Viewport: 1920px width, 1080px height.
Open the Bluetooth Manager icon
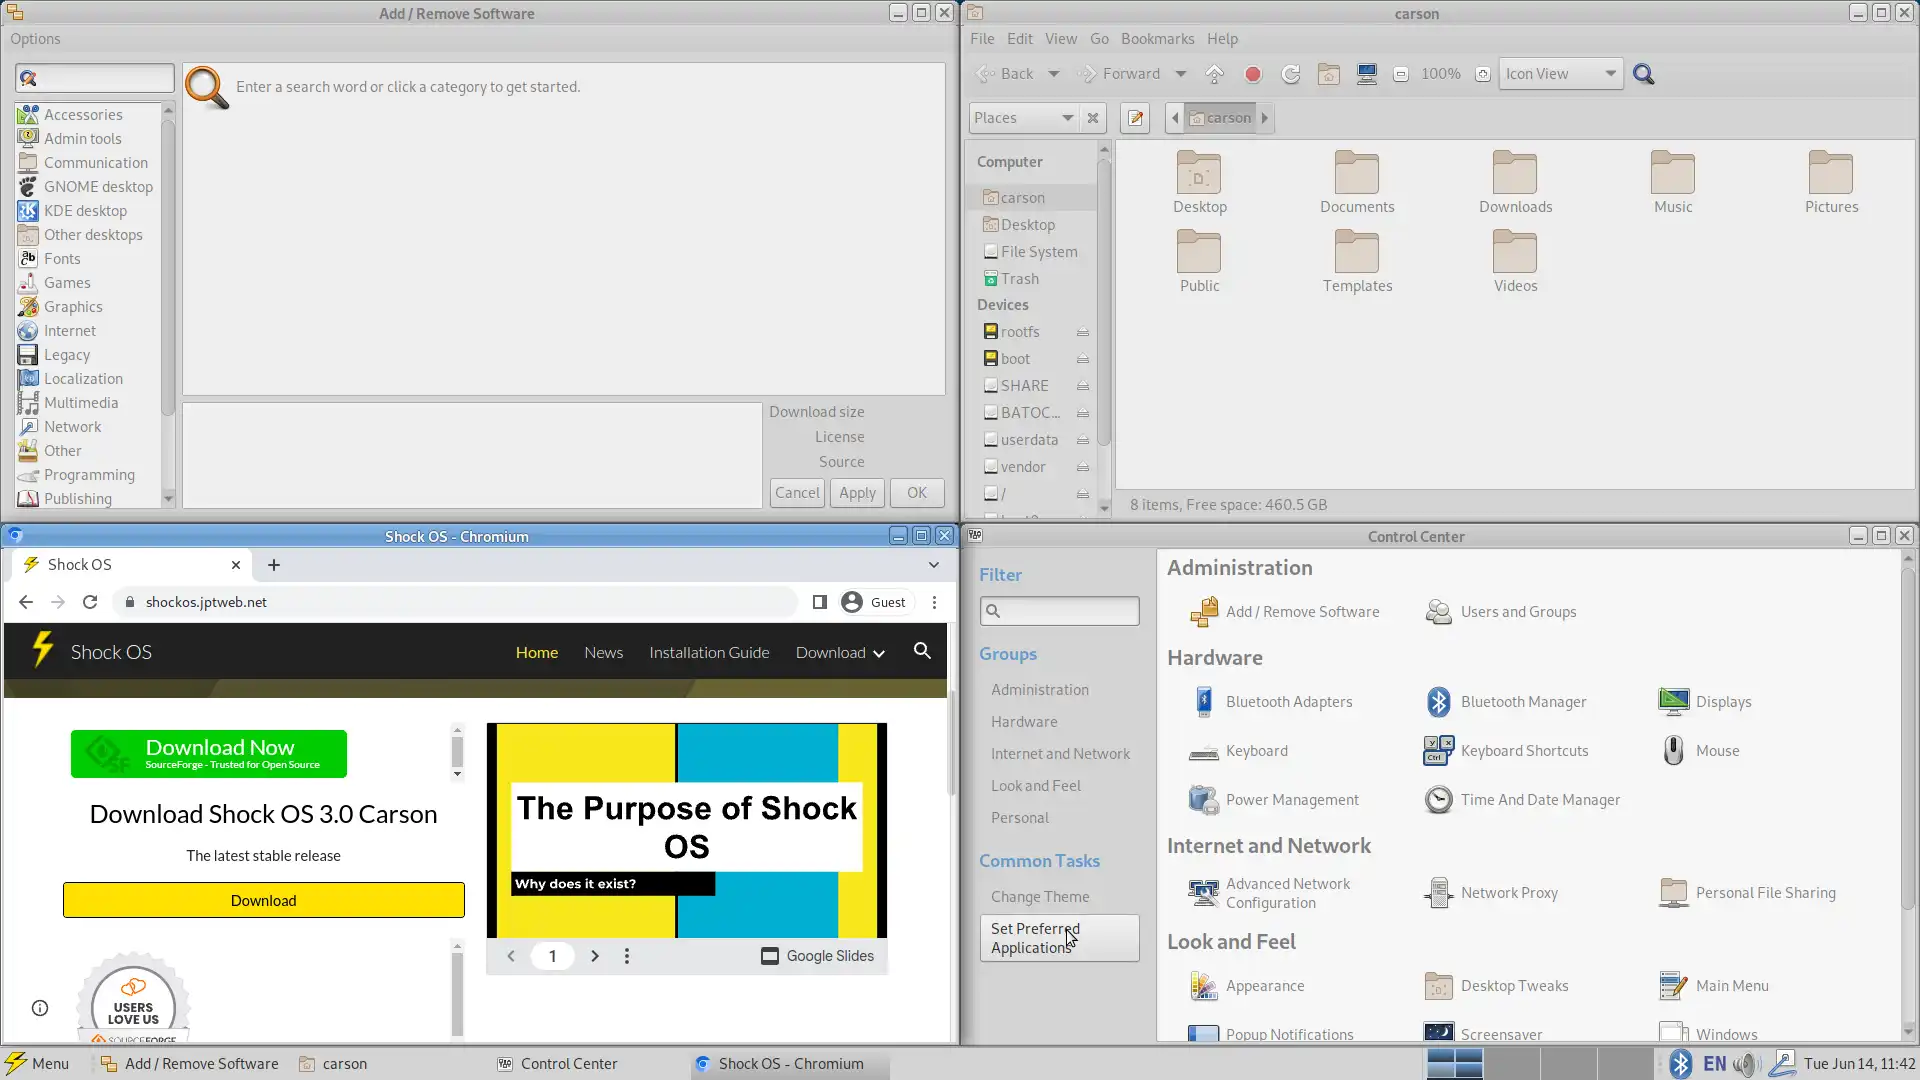[x=1437, y=700]
